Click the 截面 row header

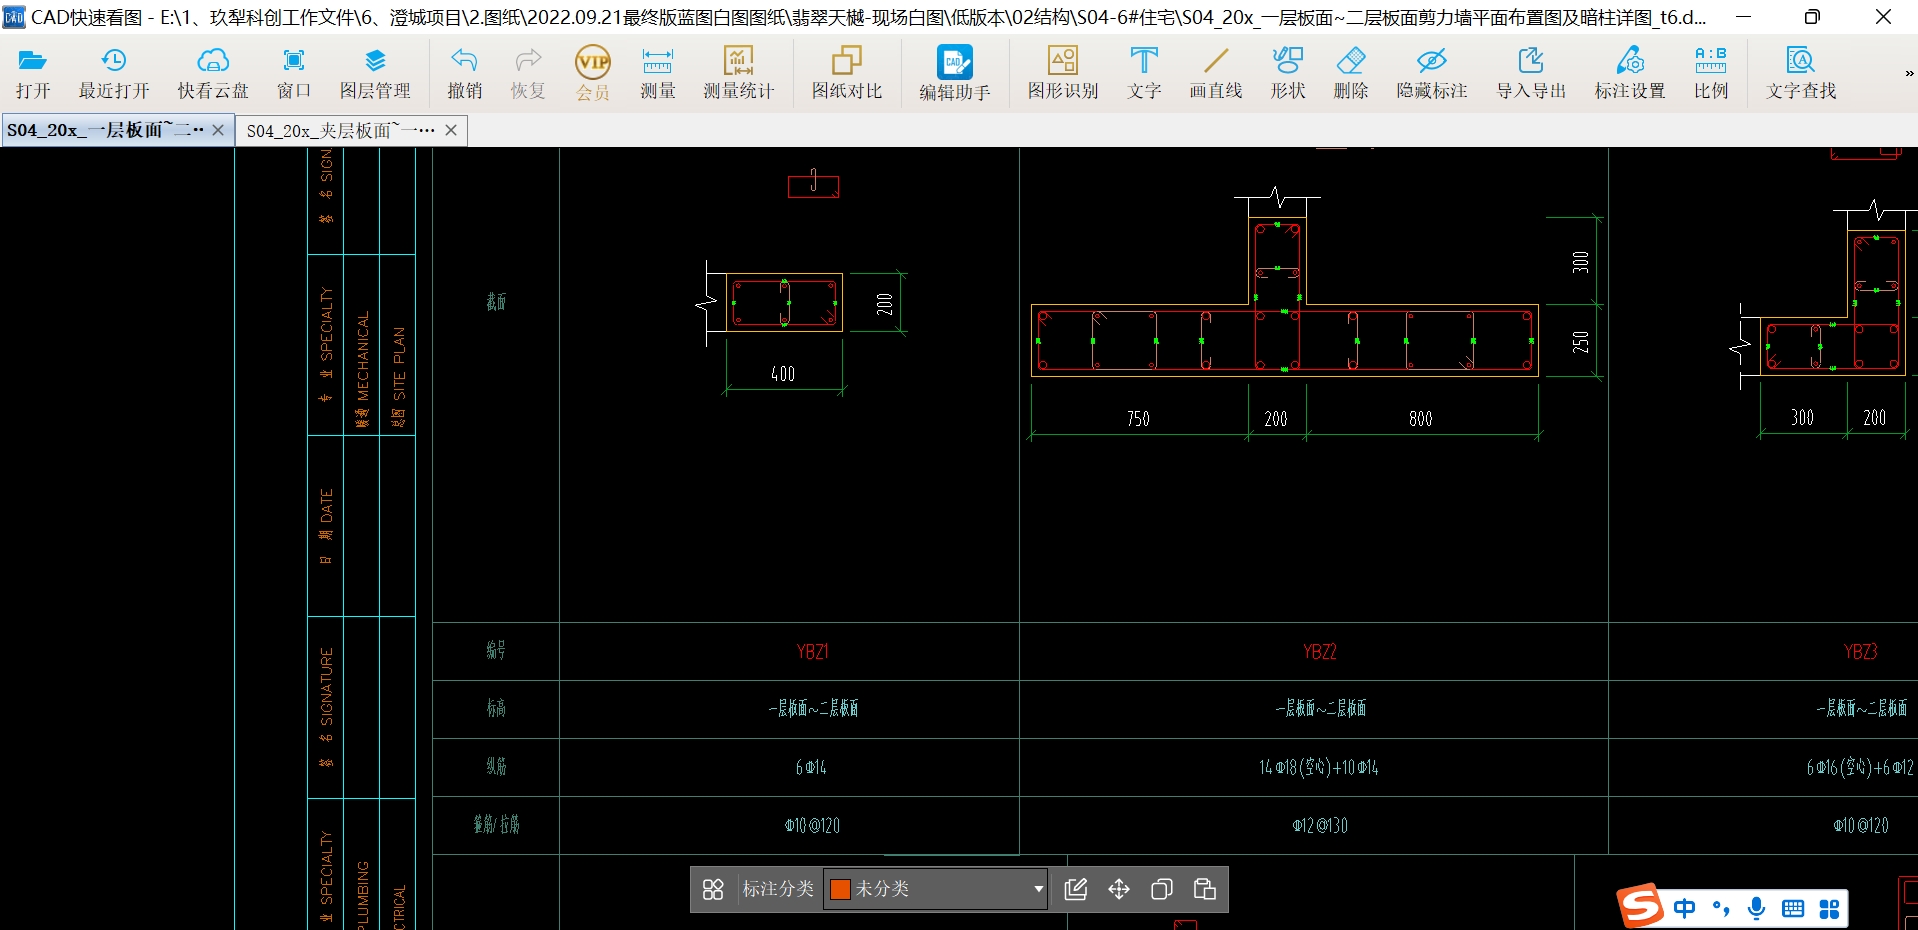[496, 302]
